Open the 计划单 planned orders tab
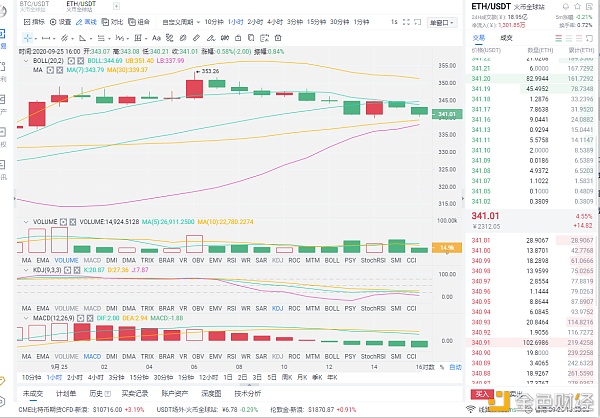This screenshot has width=600, height=418. pyautogui.click(x=66, y=394)
